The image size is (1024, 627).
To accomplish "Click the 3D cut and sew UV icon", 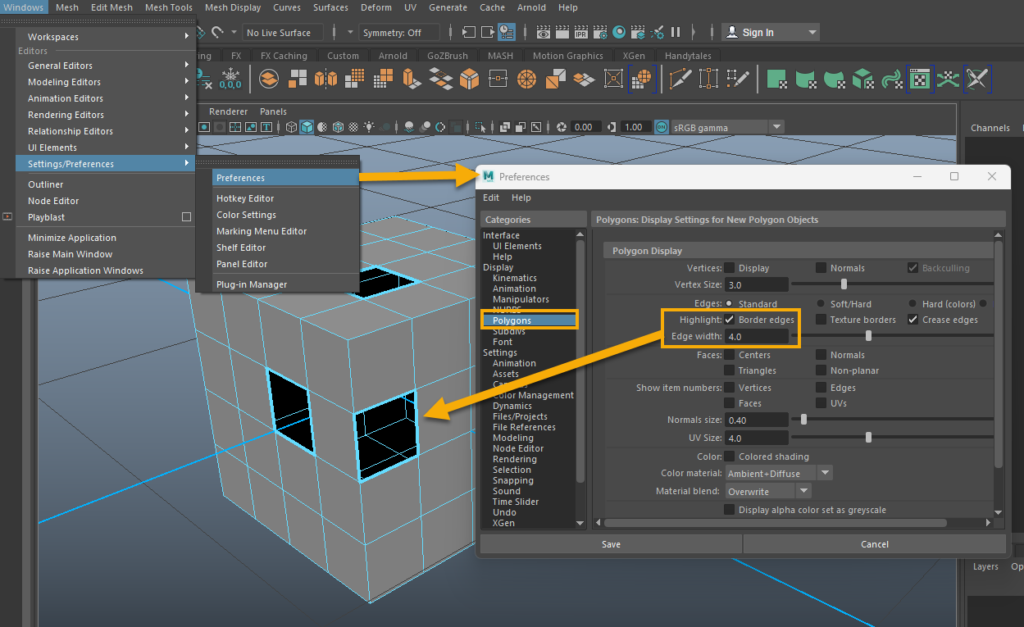I will (x=978, y=79).
